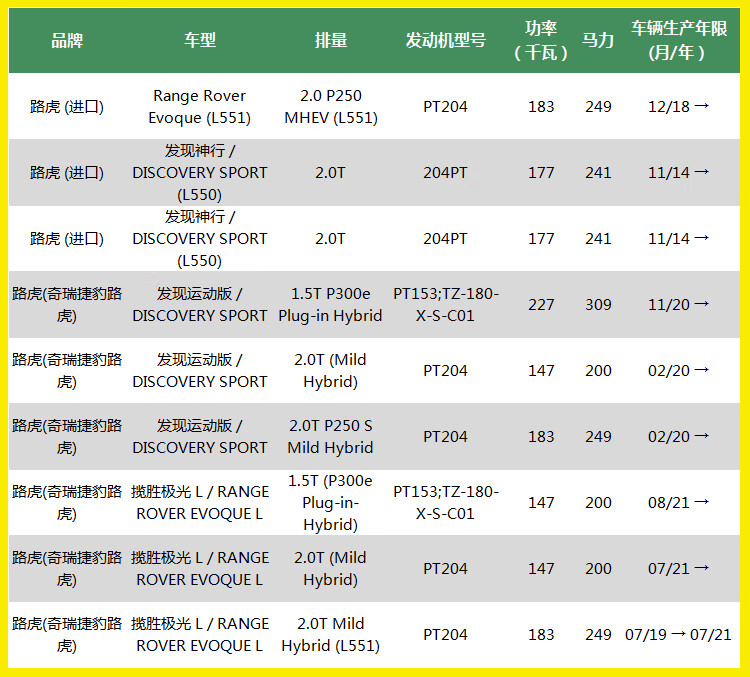
Task: Click 路虎 (进口) in the Range Rover Evoque row
Action: click(67, 107)
